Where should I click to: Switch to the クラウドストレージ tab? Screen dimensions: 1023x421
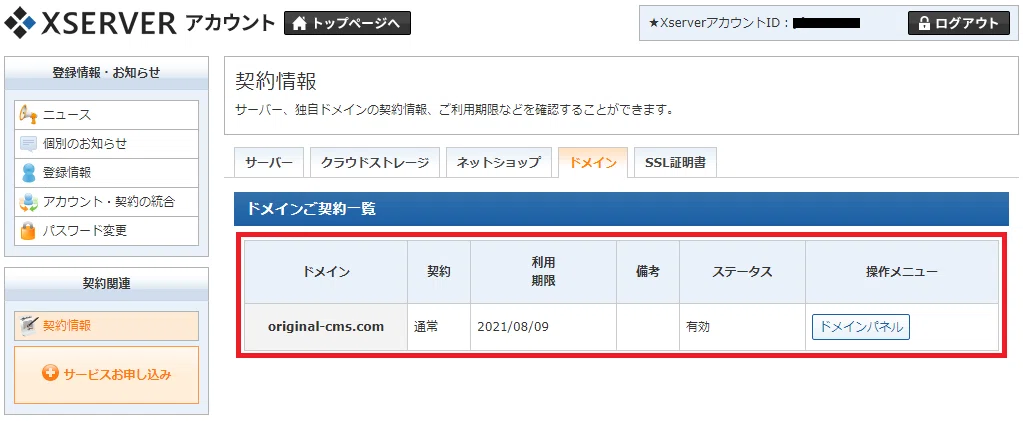tap(374, 163)
